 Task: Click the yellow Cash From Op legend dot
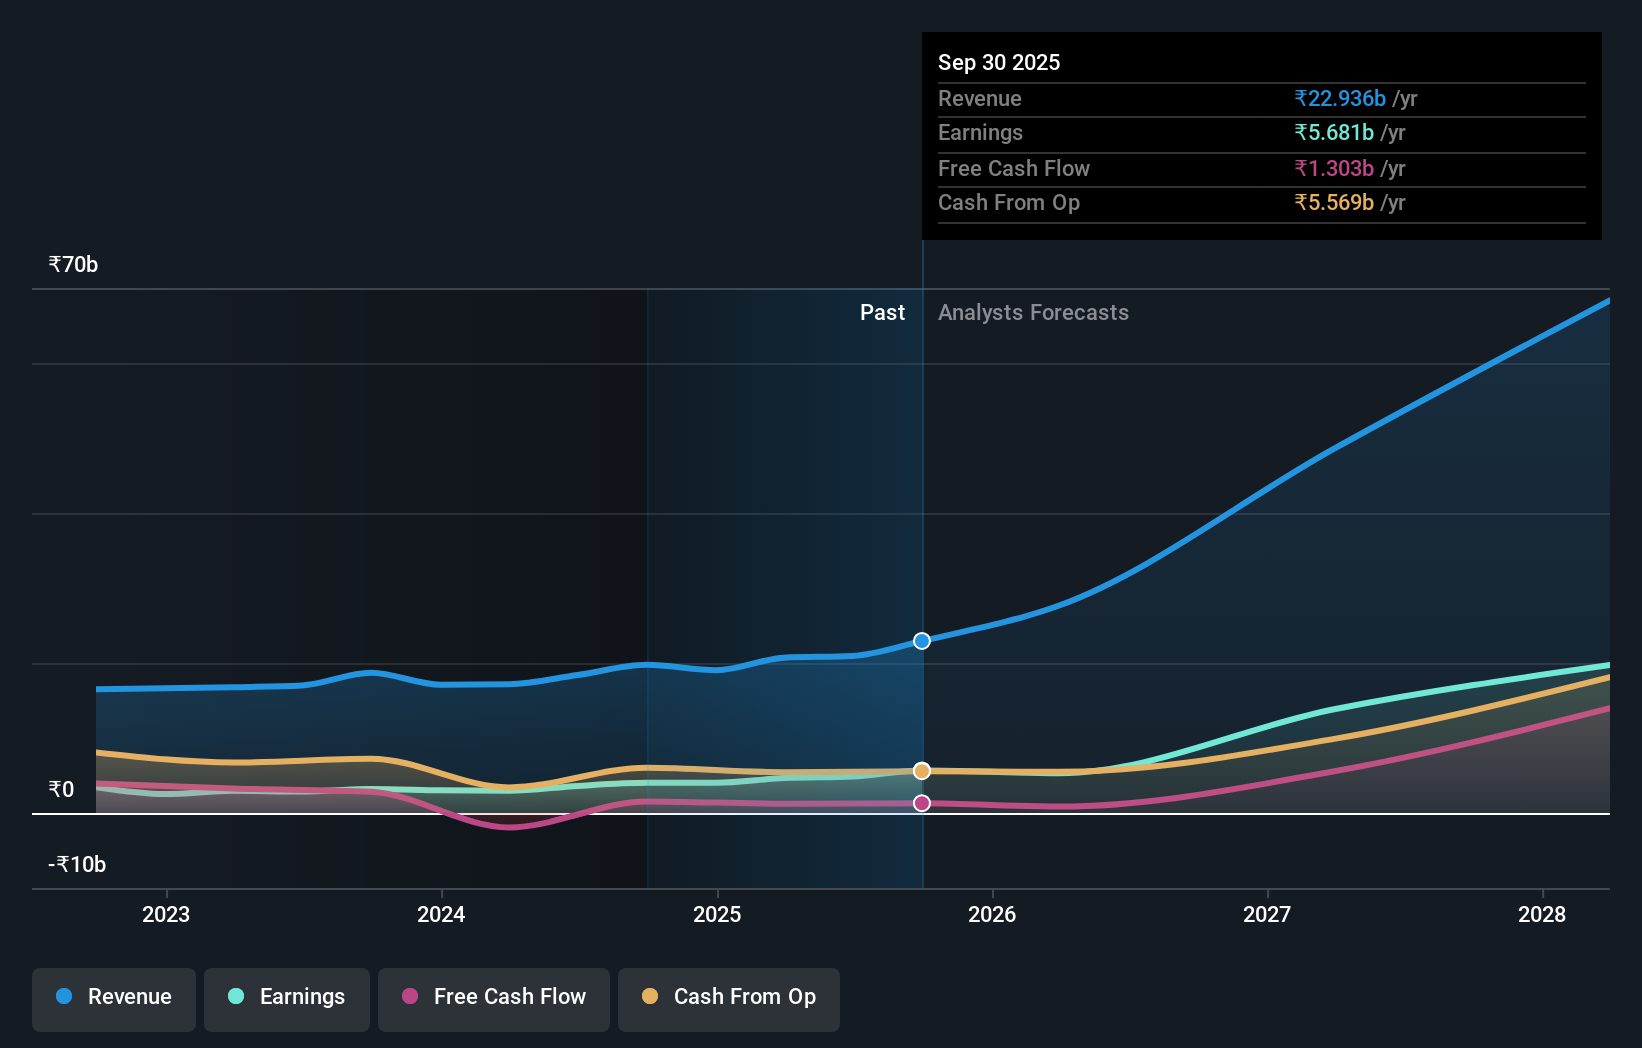[651, 997]
